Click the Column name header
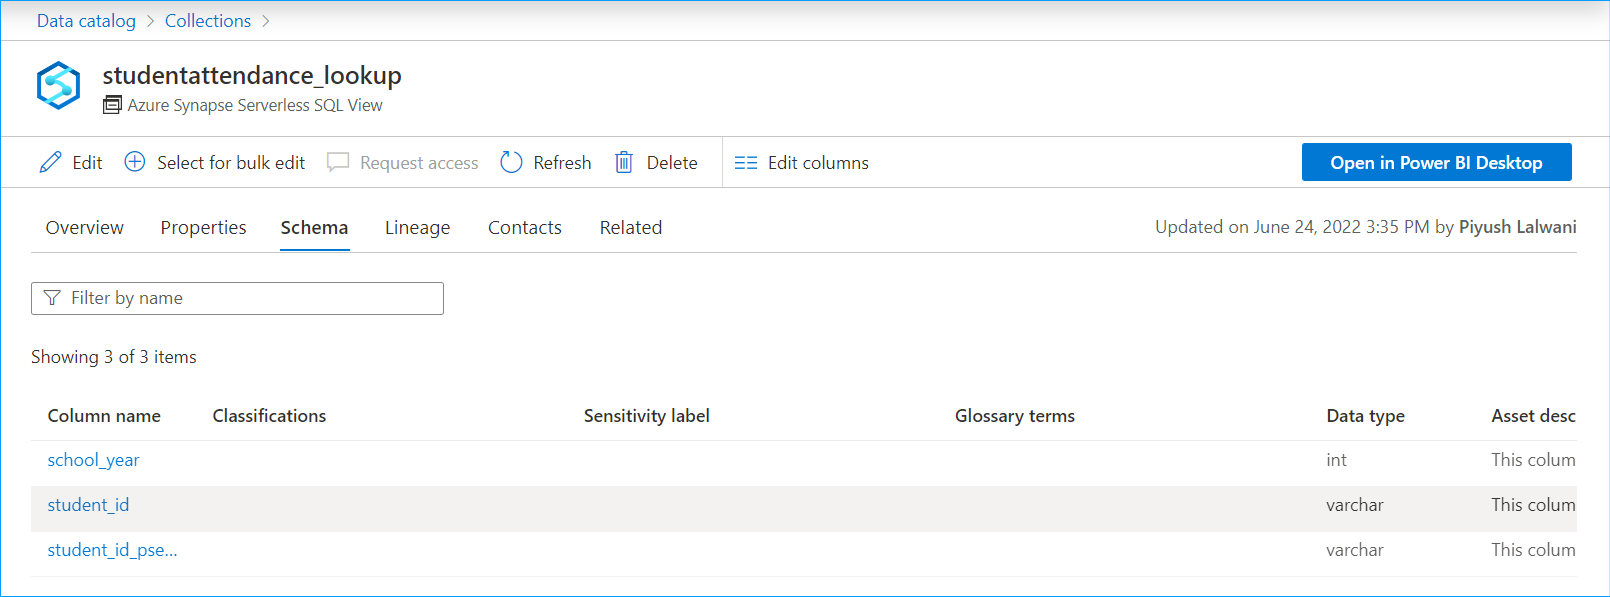Image resolution: width=1610 pixels, height=597 pixels. 104,416
